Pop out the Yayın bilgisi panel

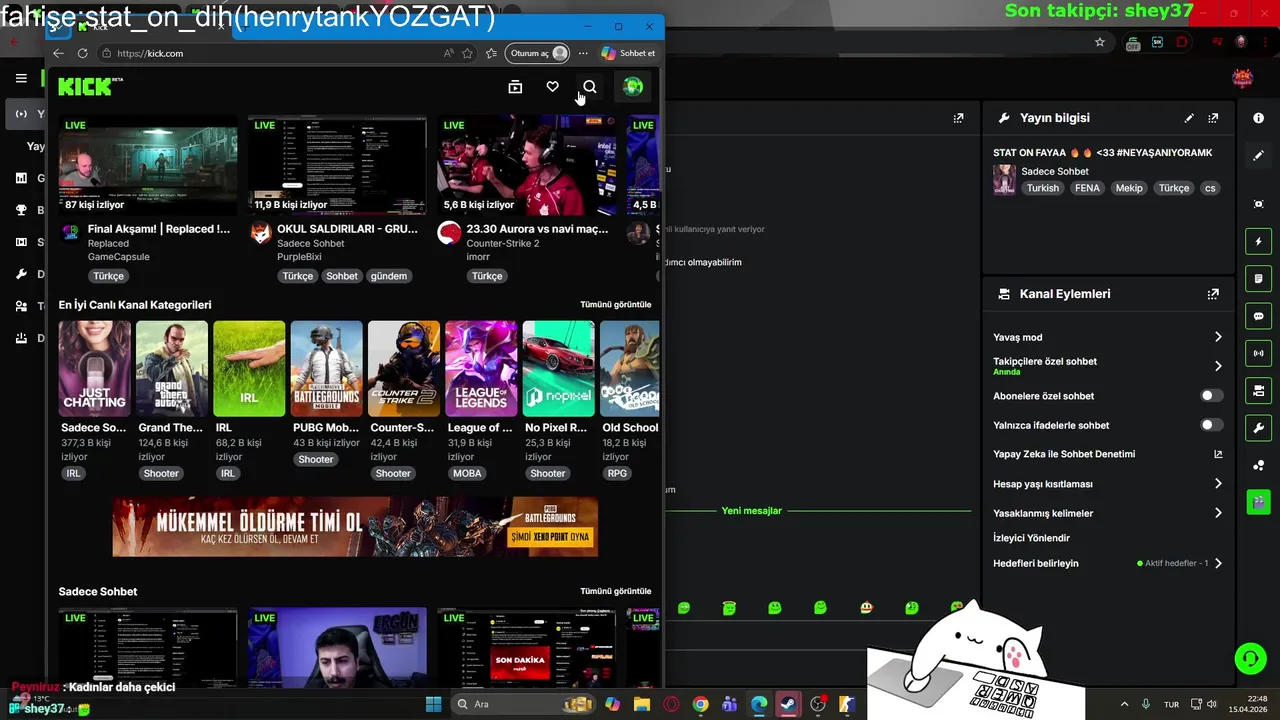pyautogui.click(x=1213, y=118)
